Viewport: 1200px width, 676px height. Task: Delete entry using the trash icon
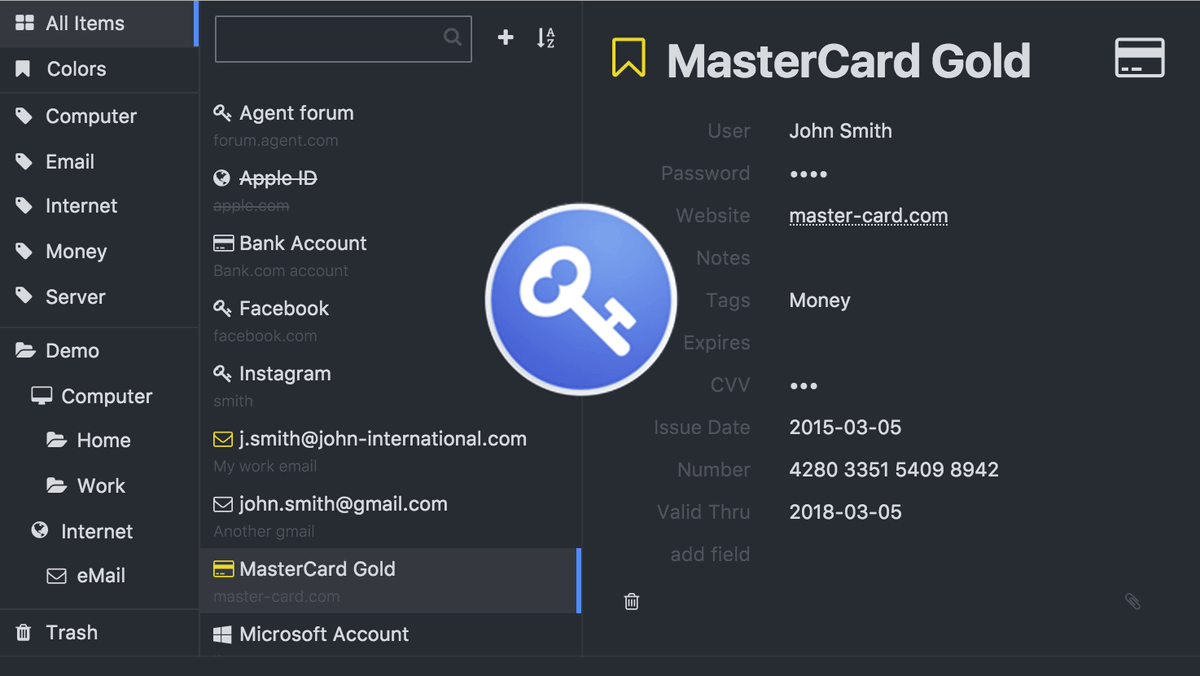click(632, 601)
